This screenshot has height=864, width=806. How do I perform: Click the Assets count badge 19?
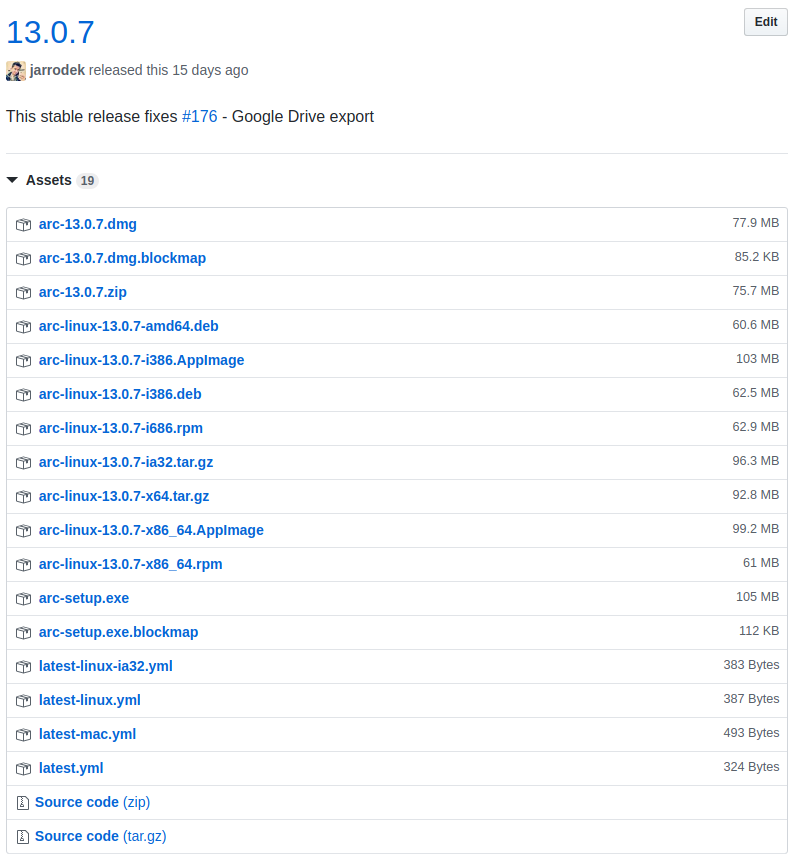(88, 181)
